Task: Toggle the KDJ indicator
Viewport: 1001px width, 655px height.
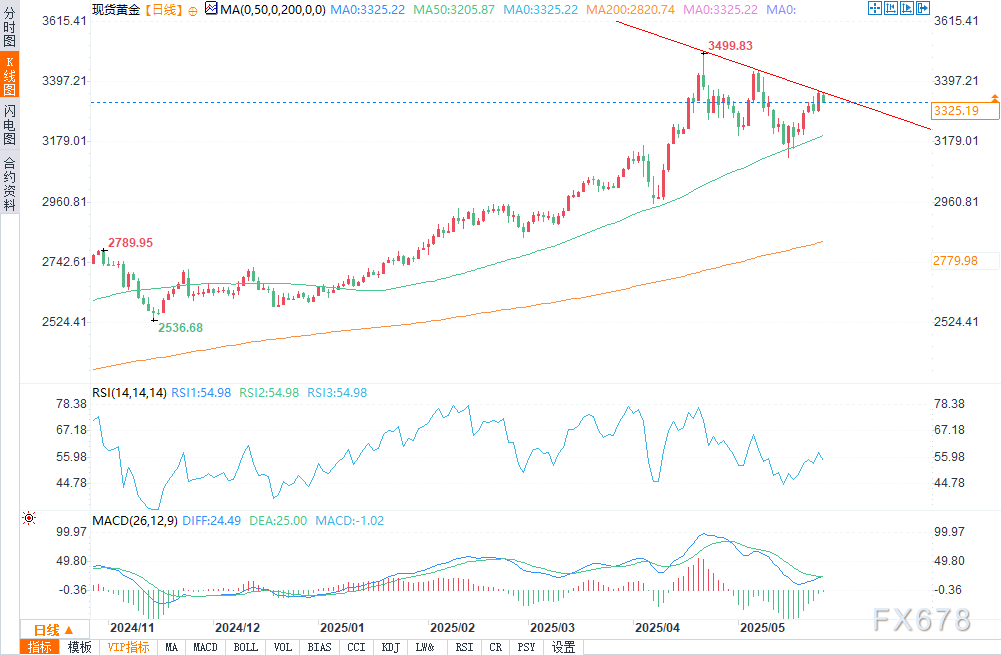Action: click(x=391, y=647)
